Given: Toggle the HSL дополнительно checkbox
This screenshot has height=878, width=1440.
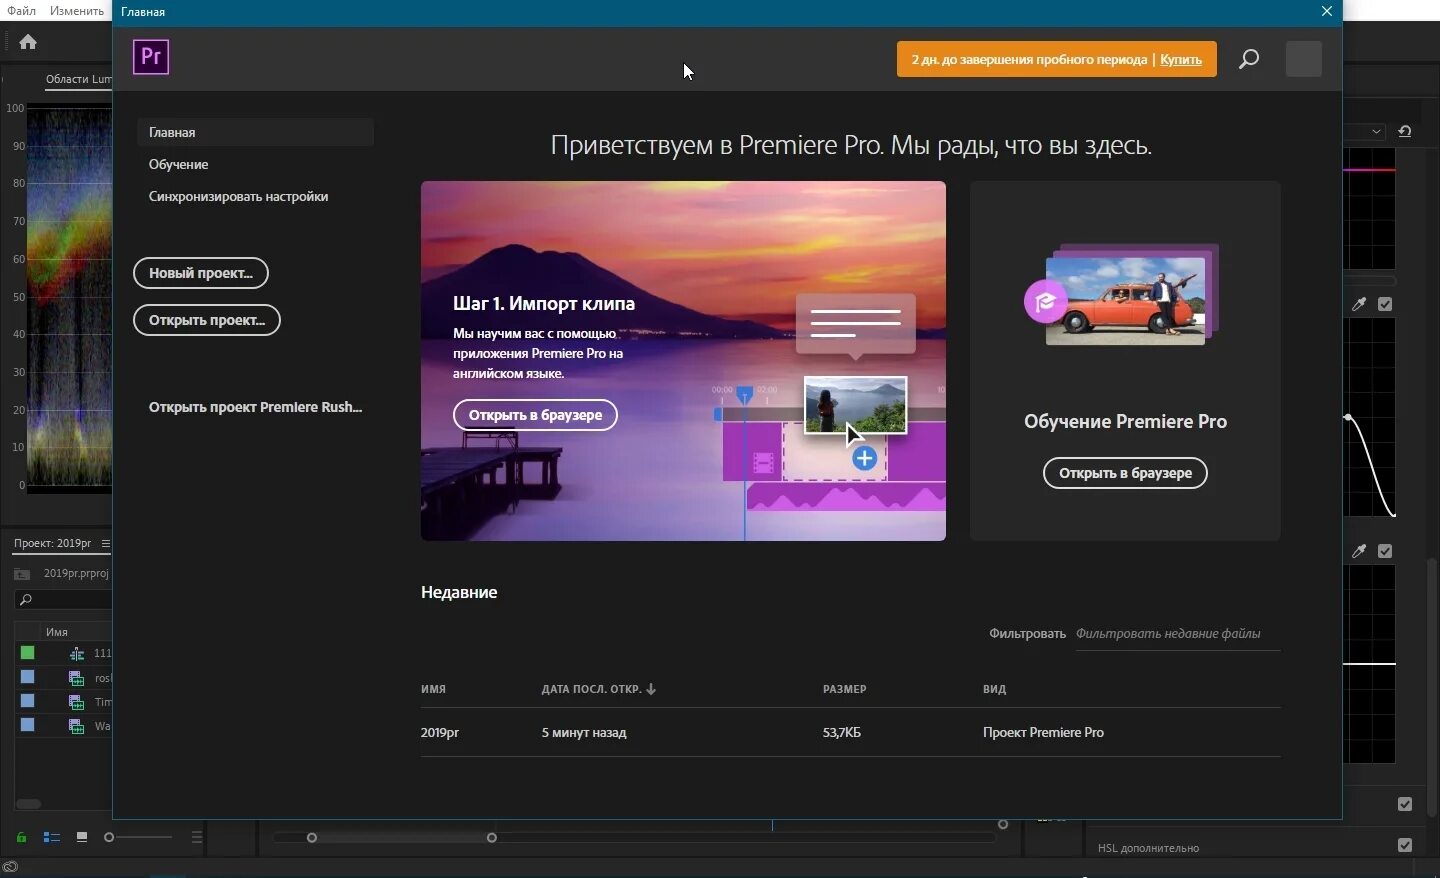Looking at the screenshot, I should [1406, 845].
